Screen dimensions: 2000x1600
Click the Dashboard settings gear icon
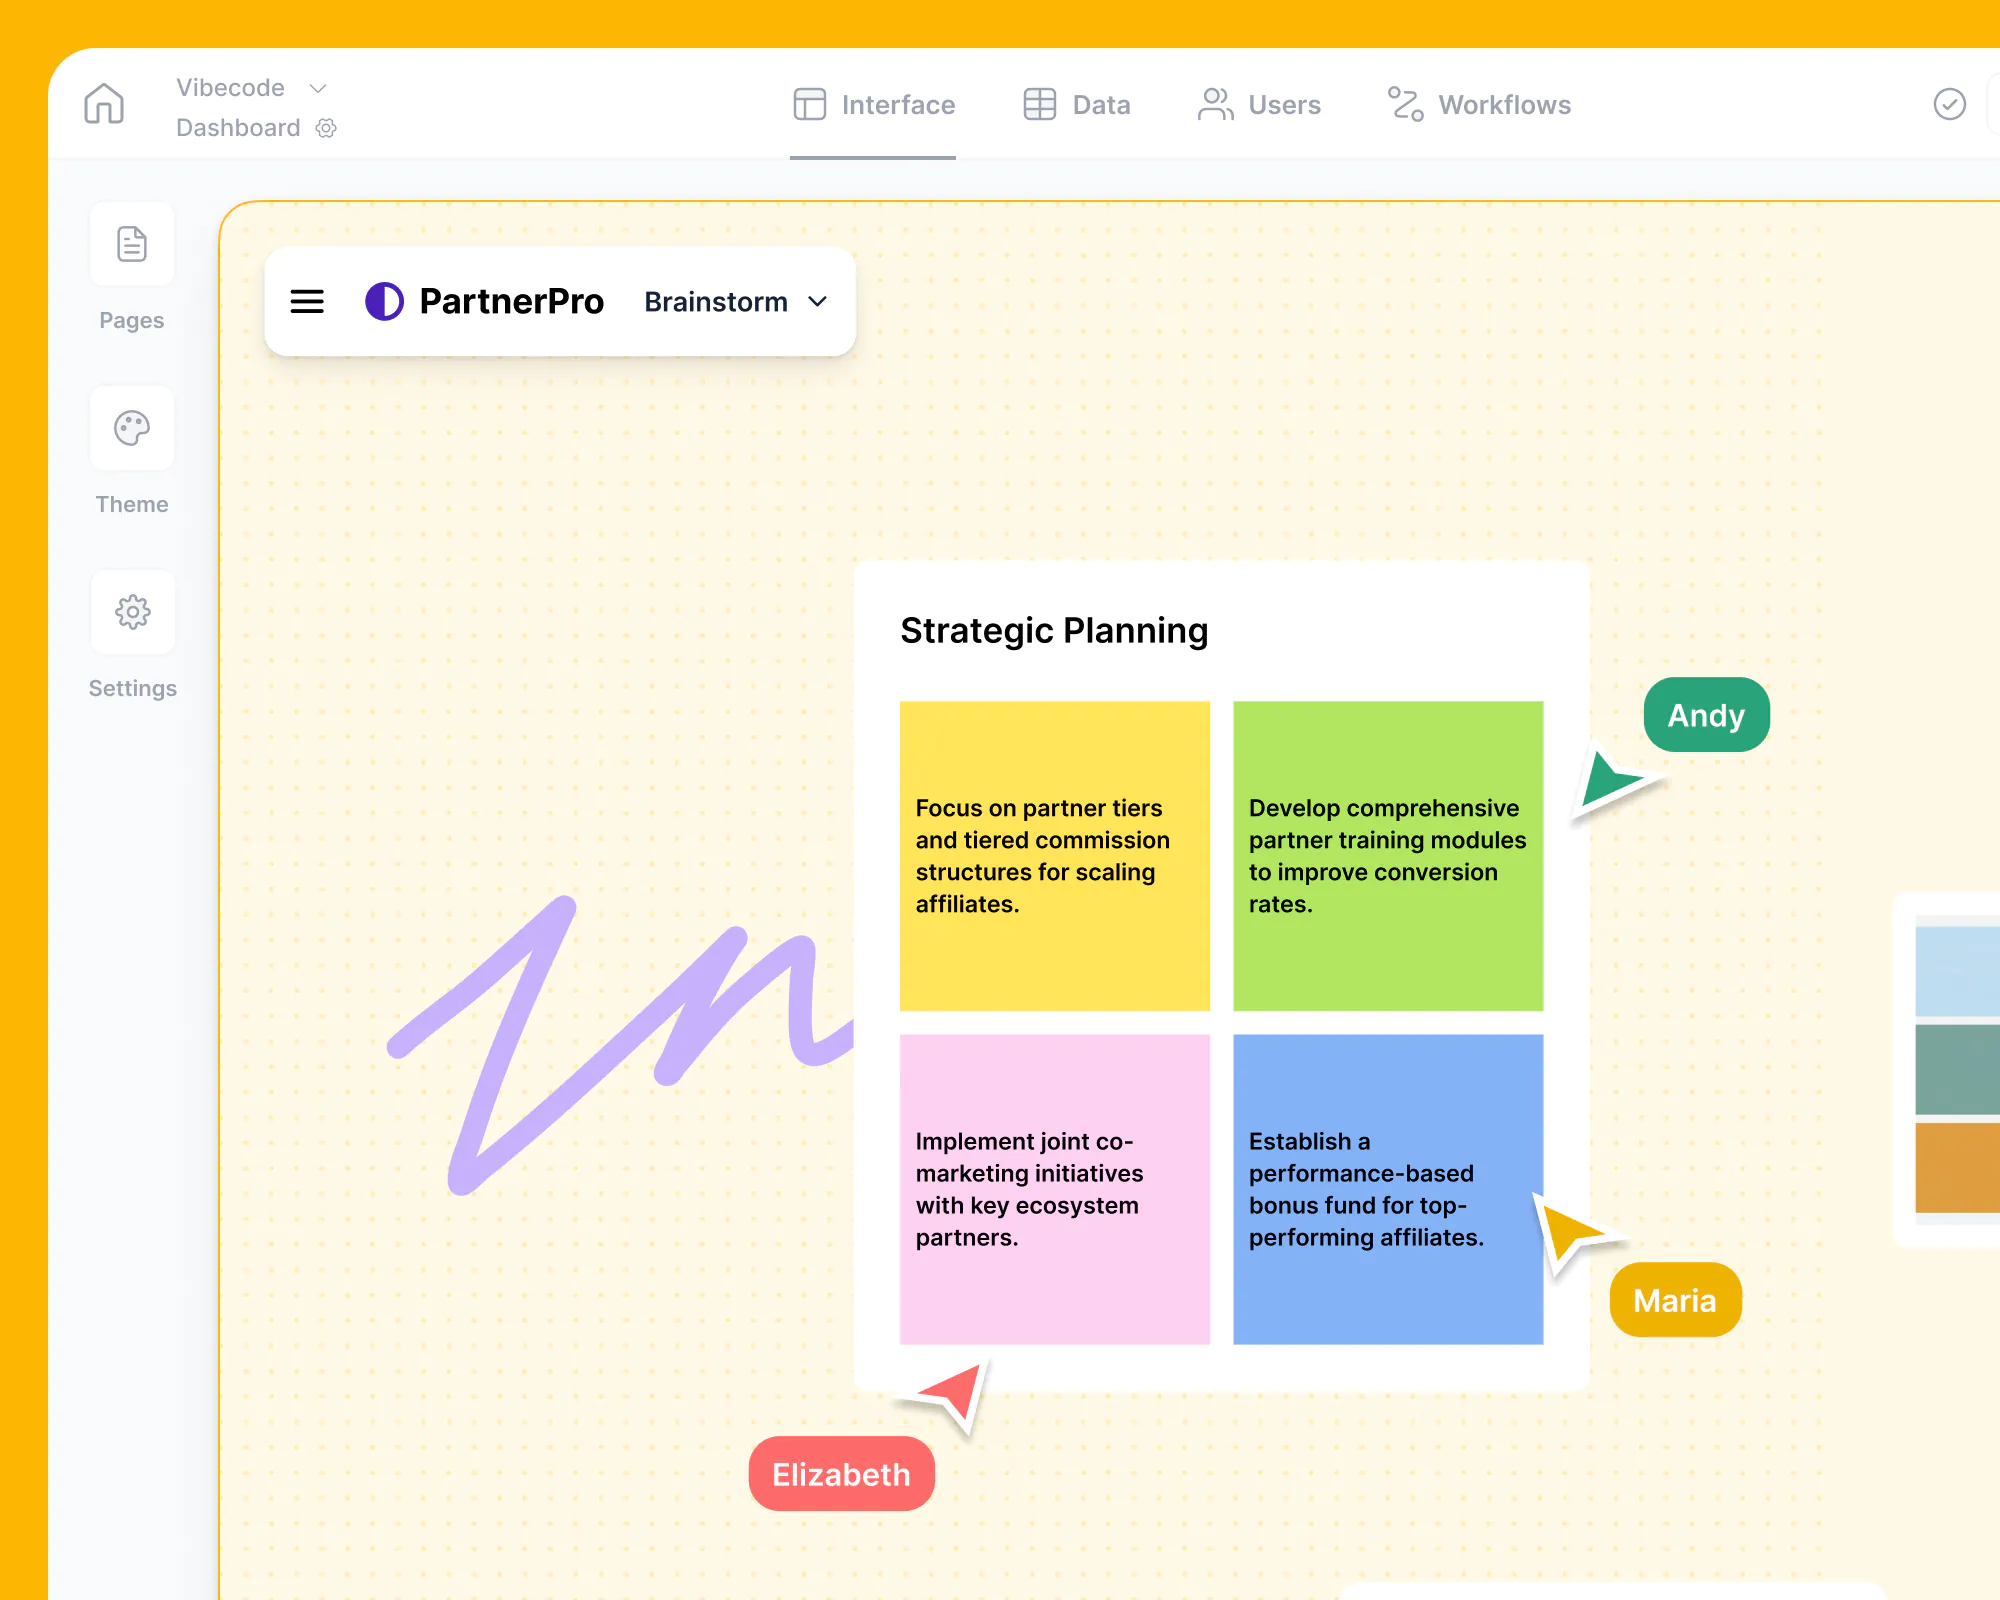click(x=326, y=128)
